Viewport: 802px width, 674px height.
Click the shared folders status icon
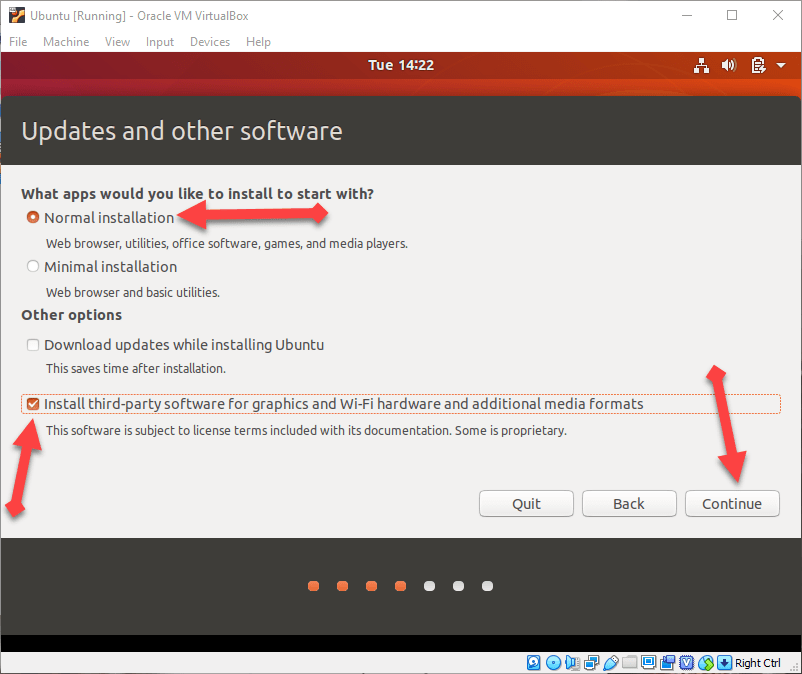(x=629, y=662)
